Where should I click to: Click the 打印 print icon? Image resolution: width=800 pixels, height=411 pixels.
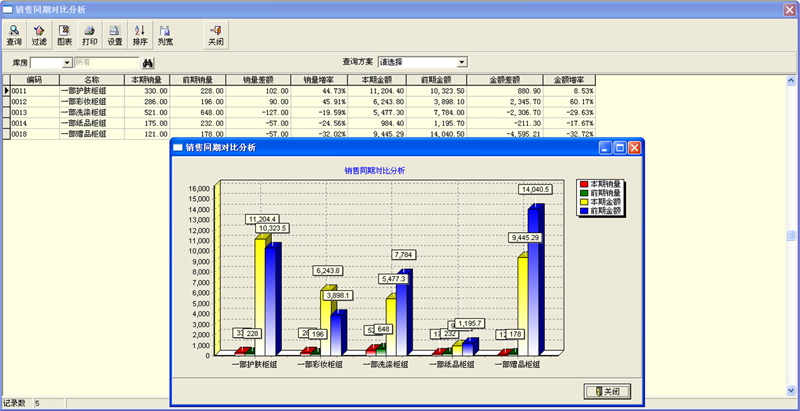click(x=90, y=35)
